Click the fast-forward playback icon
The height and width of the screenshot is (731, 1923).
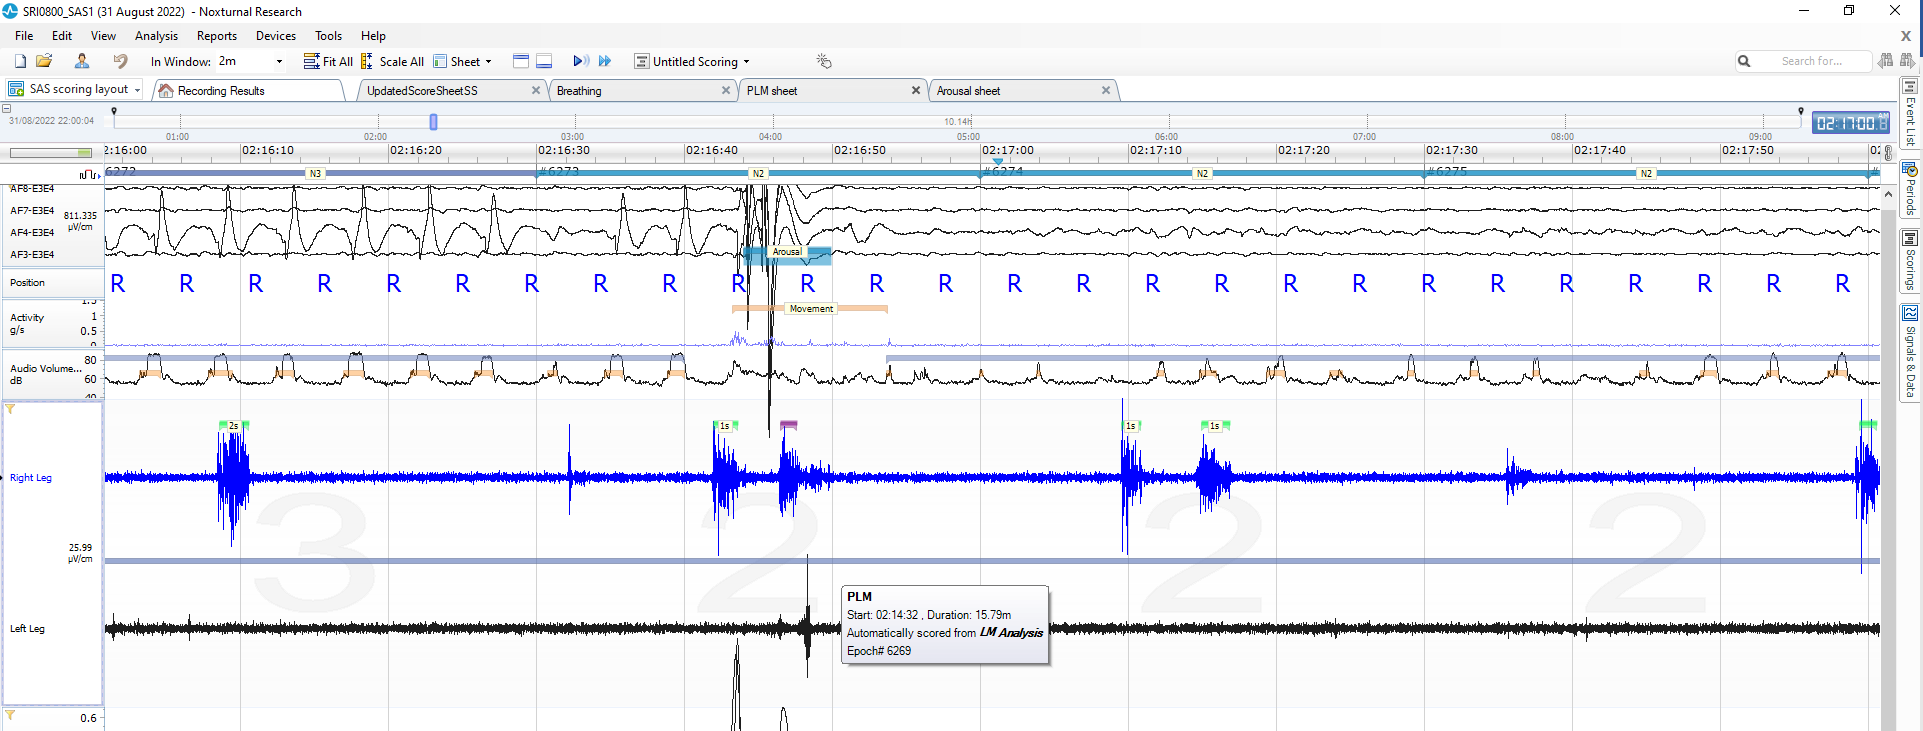[605, 61]
